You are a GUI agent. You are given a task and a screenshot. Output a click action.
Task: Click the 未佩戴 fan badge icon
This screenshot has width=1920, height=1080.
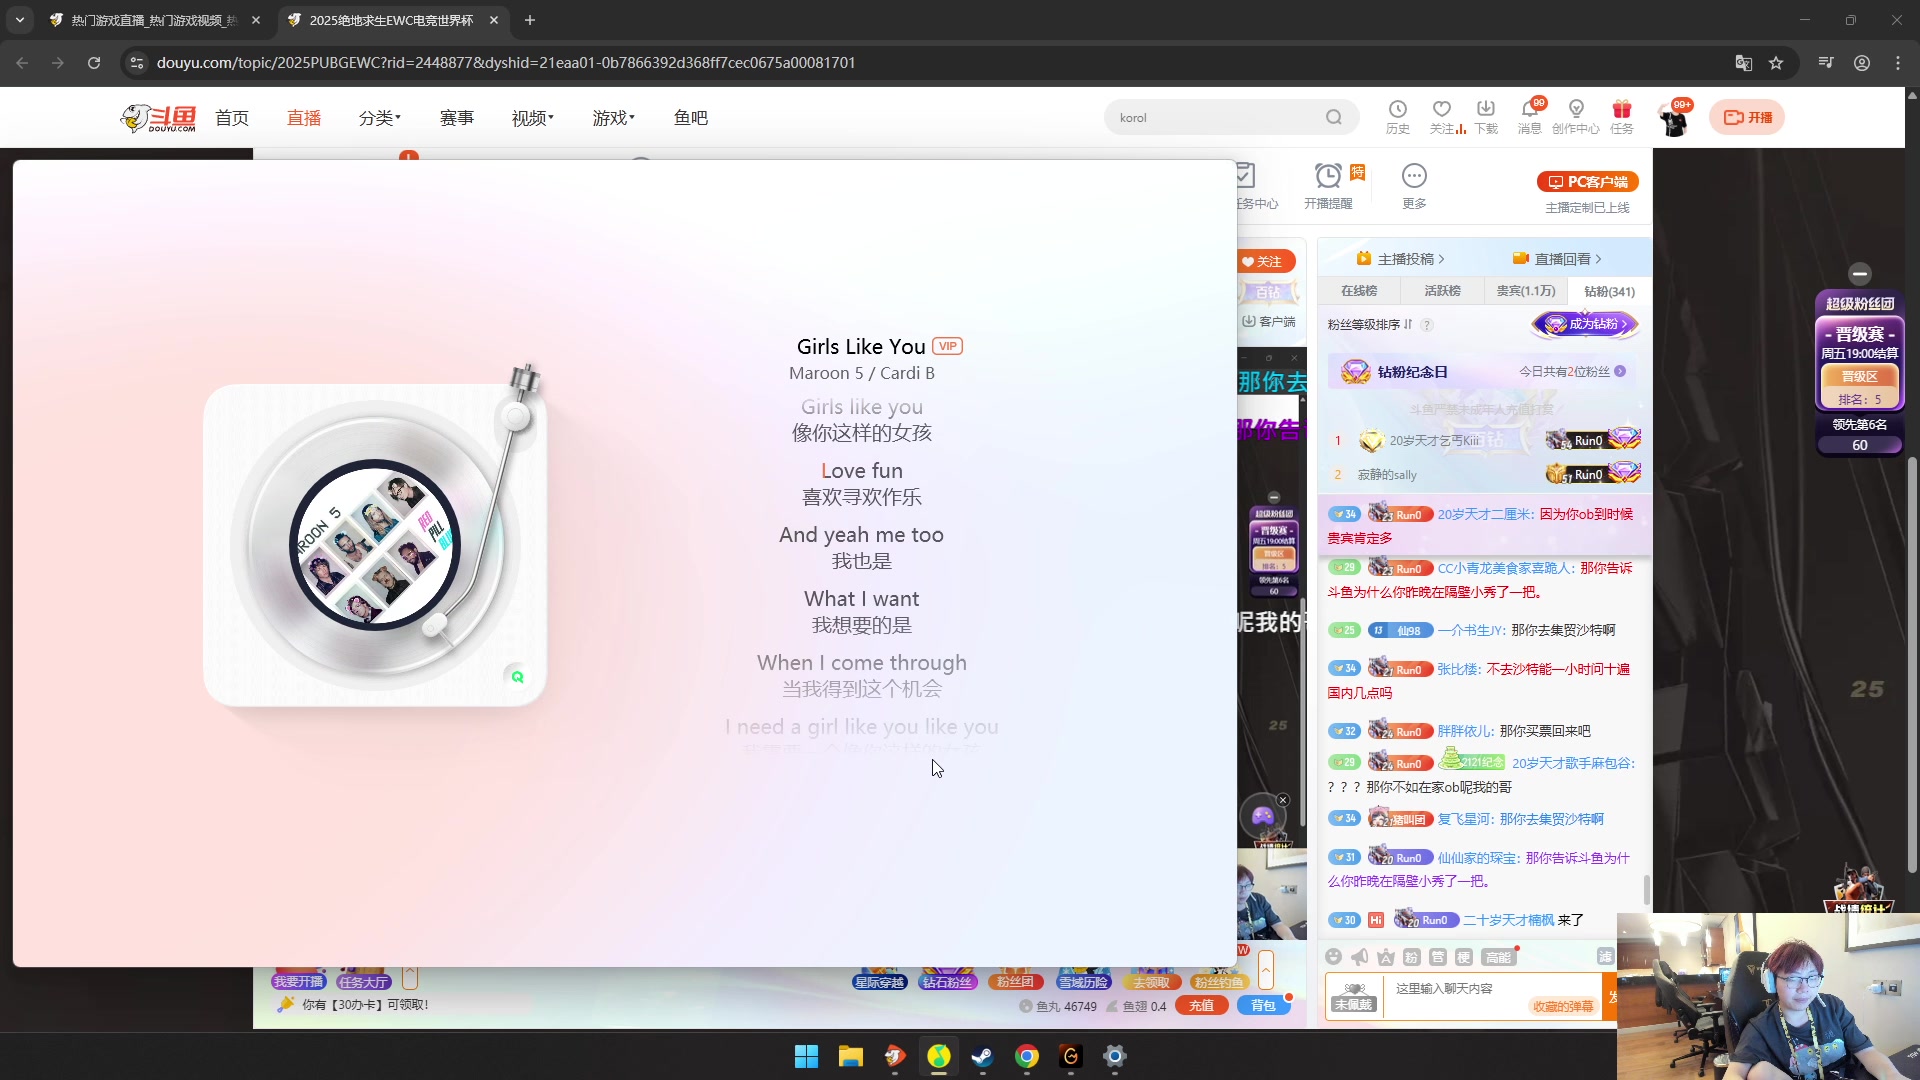coord(1353,996)
